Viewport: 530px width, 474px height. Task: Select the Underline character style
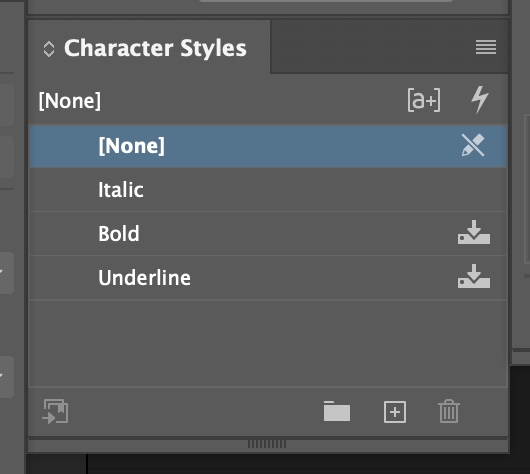(268, 278)
